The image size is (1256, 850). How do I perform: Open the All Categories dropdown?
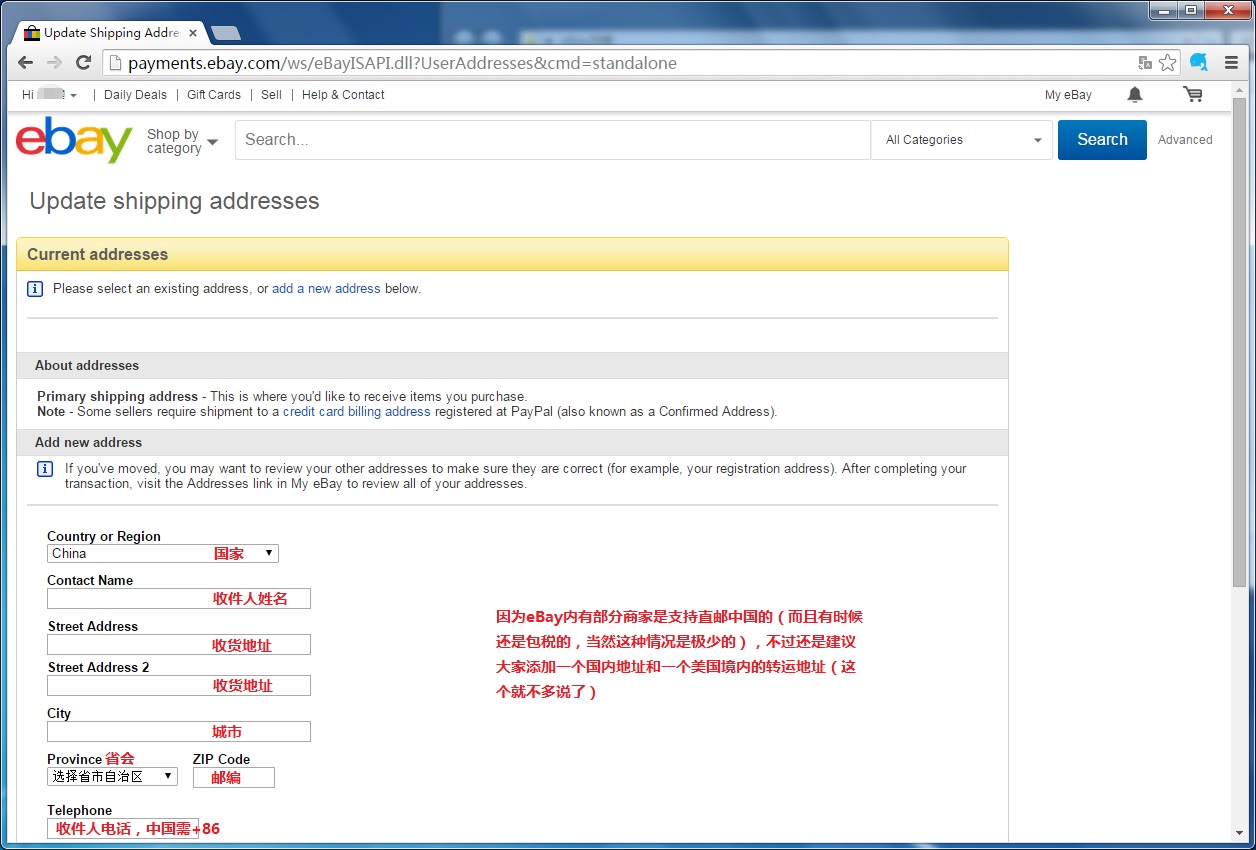click(962, 140)
